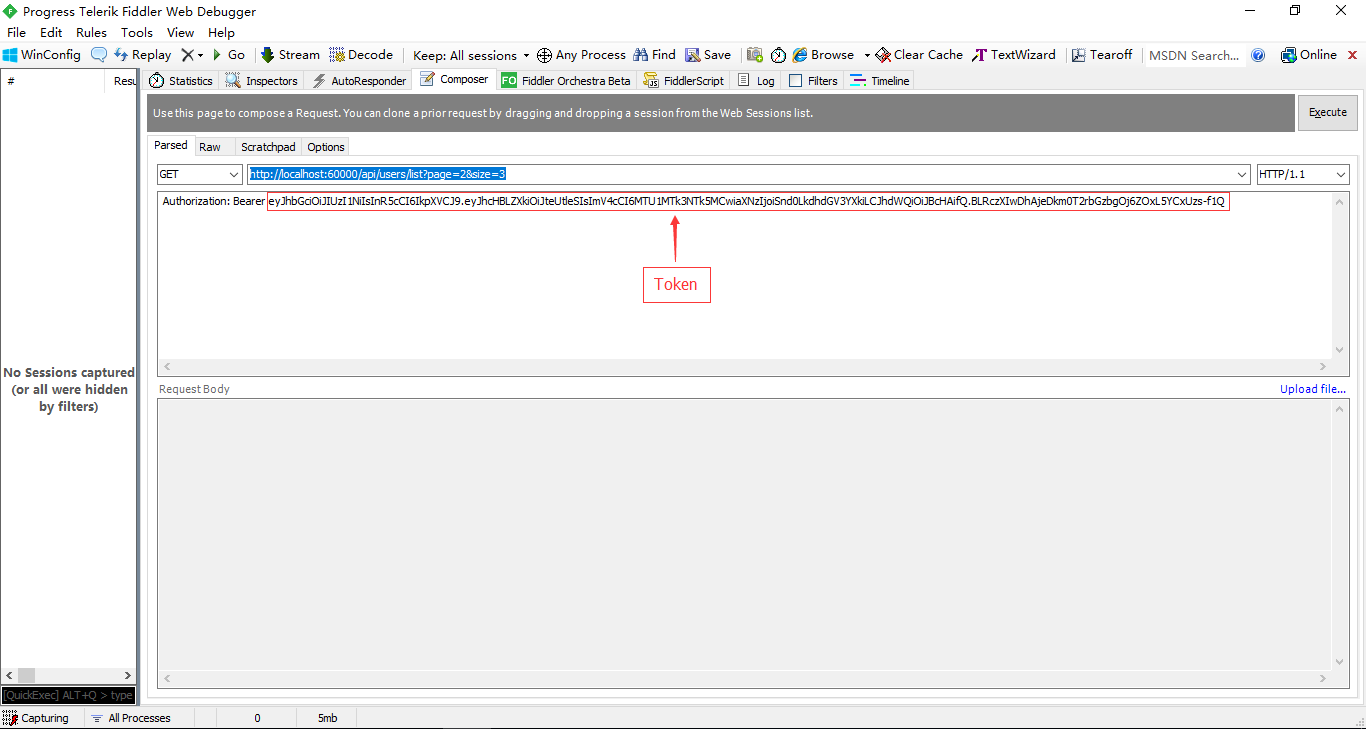This screenshot has height=729, width=1366.
Task: Clear Cache from the toolbar
Action: pyautogui.click(x=919, y=55)
